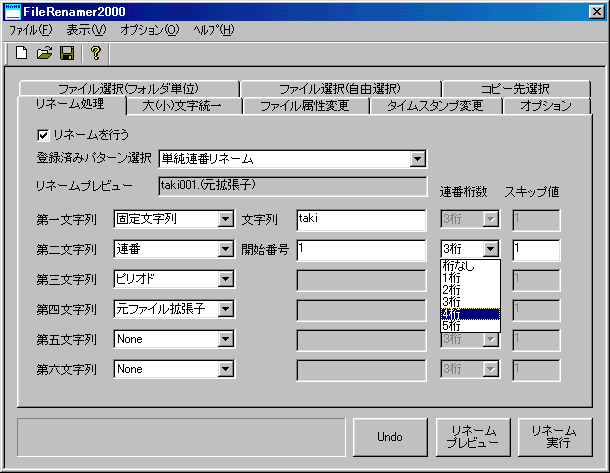Open the 表示(V) menu

click(x=86, y=30)
